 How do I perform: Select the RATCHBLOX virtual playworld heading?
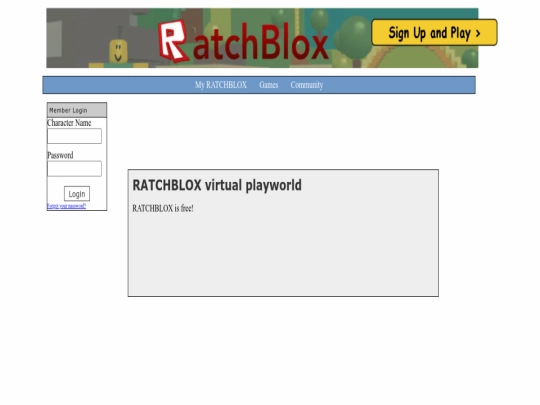pyautogui.click(x=217, y=185)
